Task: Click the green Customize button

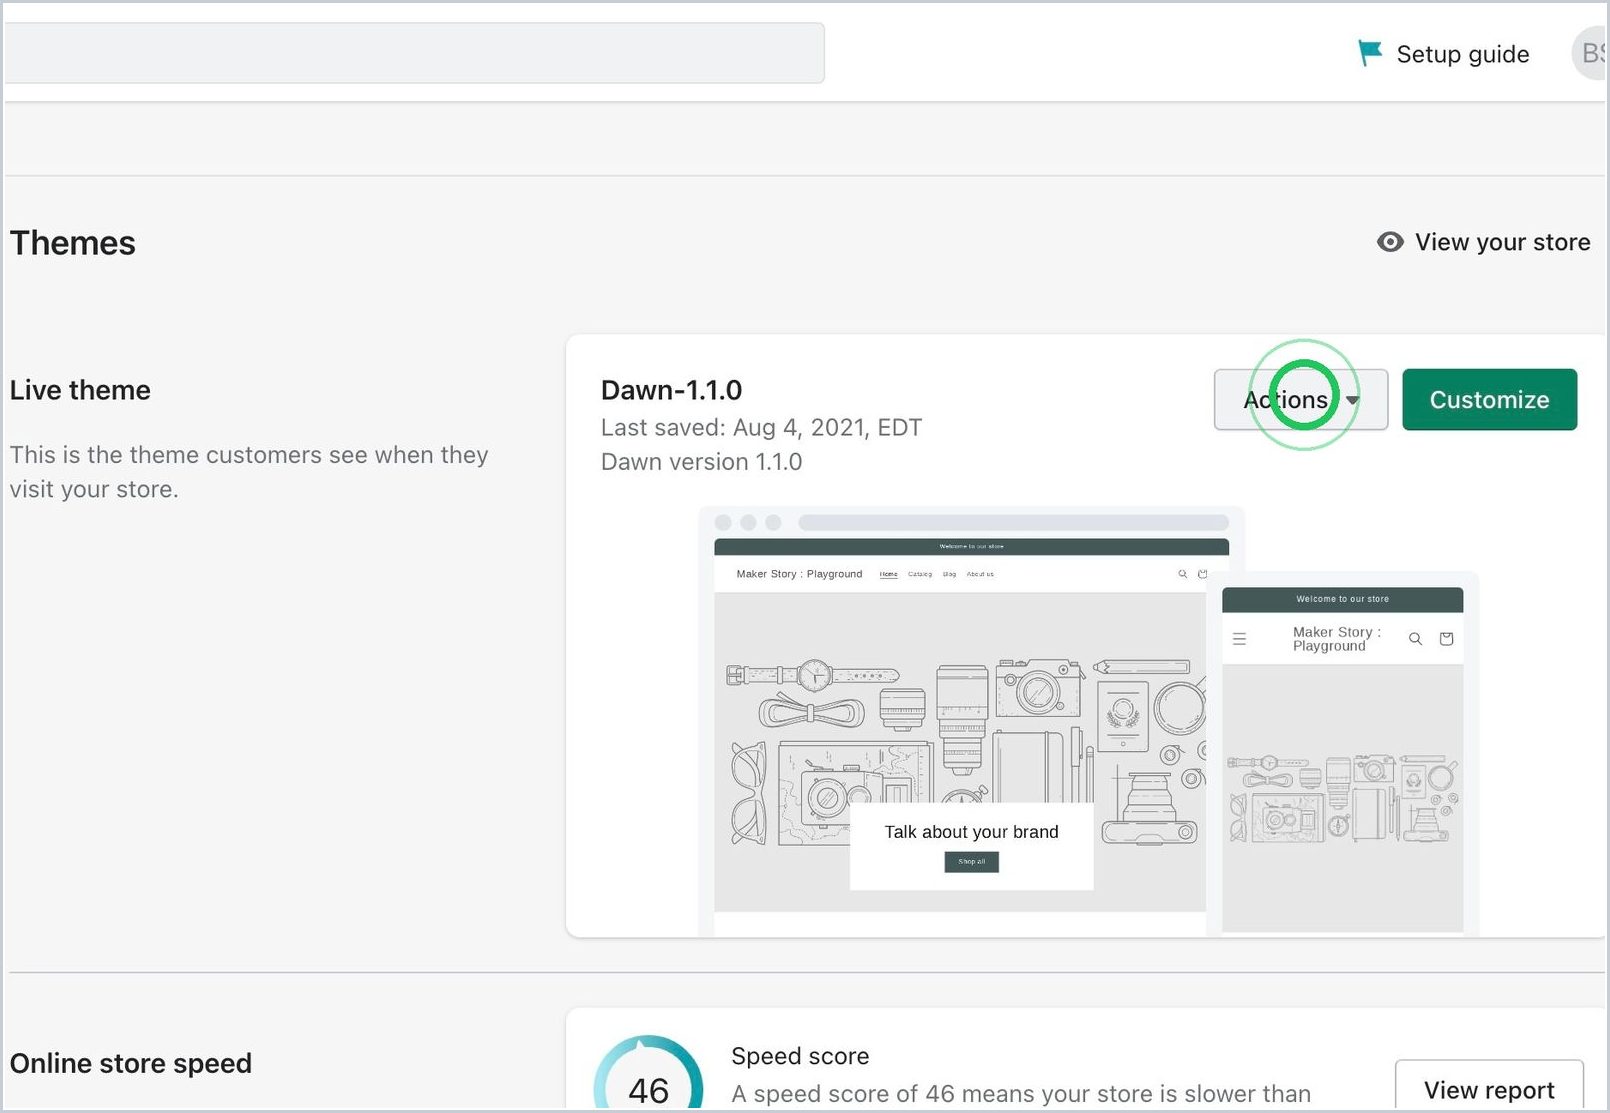Action: click(x=1489, y=400)
